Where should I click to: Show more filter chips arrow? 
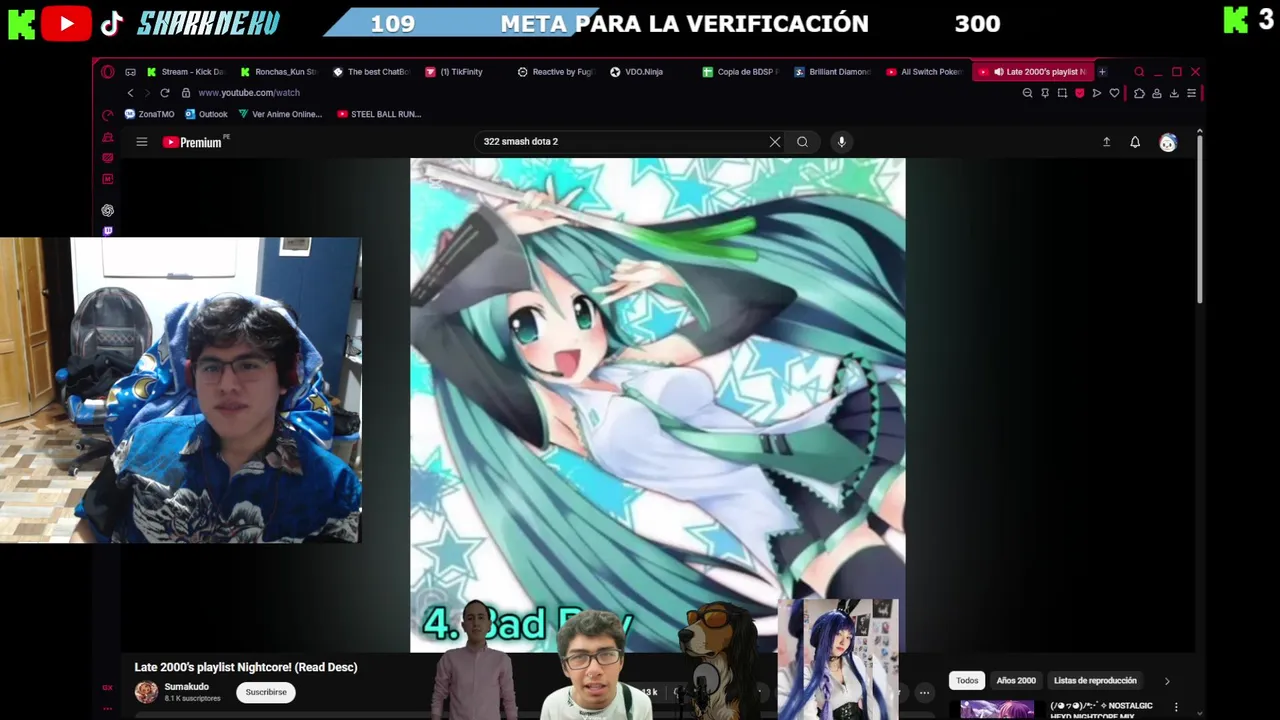(1167, 681)
